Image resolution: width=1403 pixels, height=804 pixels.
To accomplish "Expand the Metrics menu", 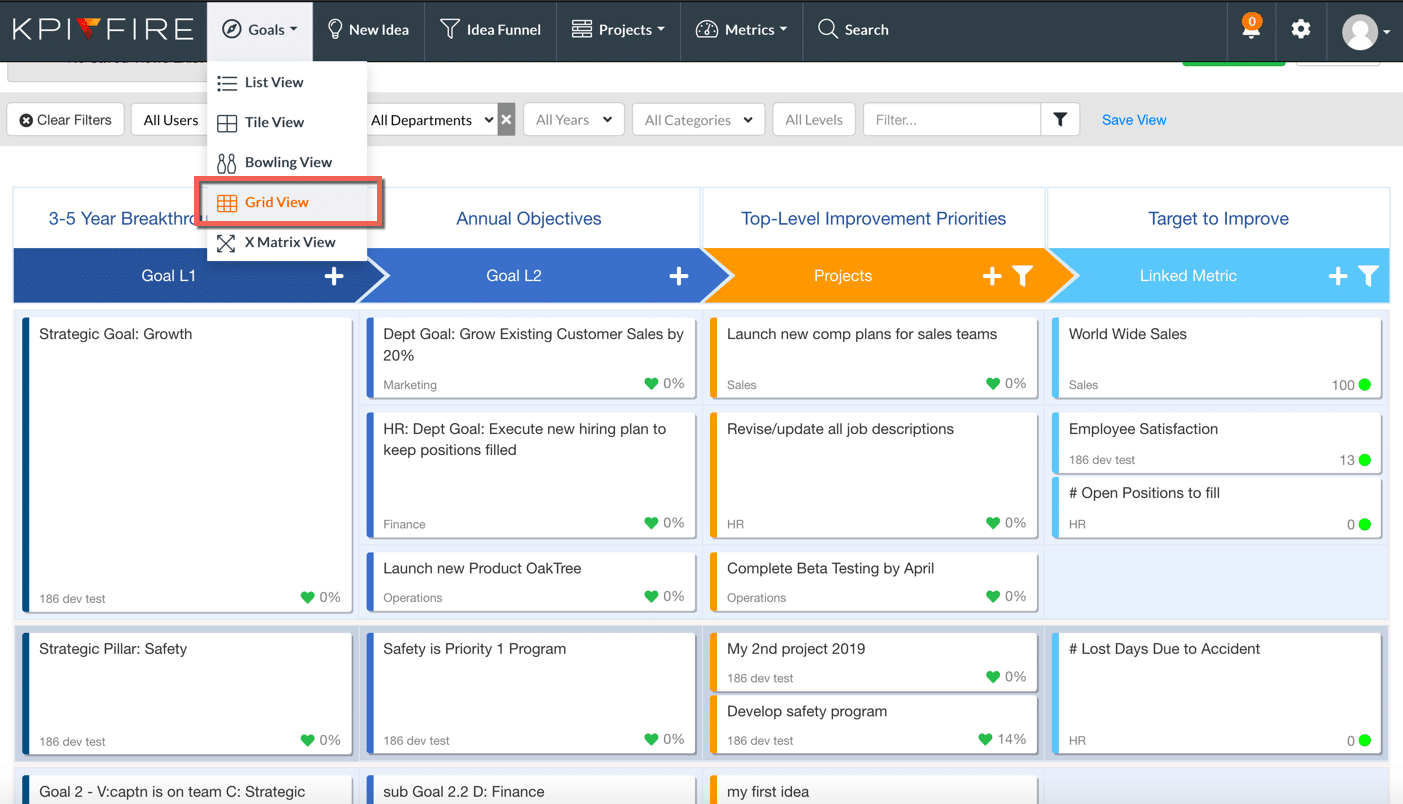I will pos(741,30).
